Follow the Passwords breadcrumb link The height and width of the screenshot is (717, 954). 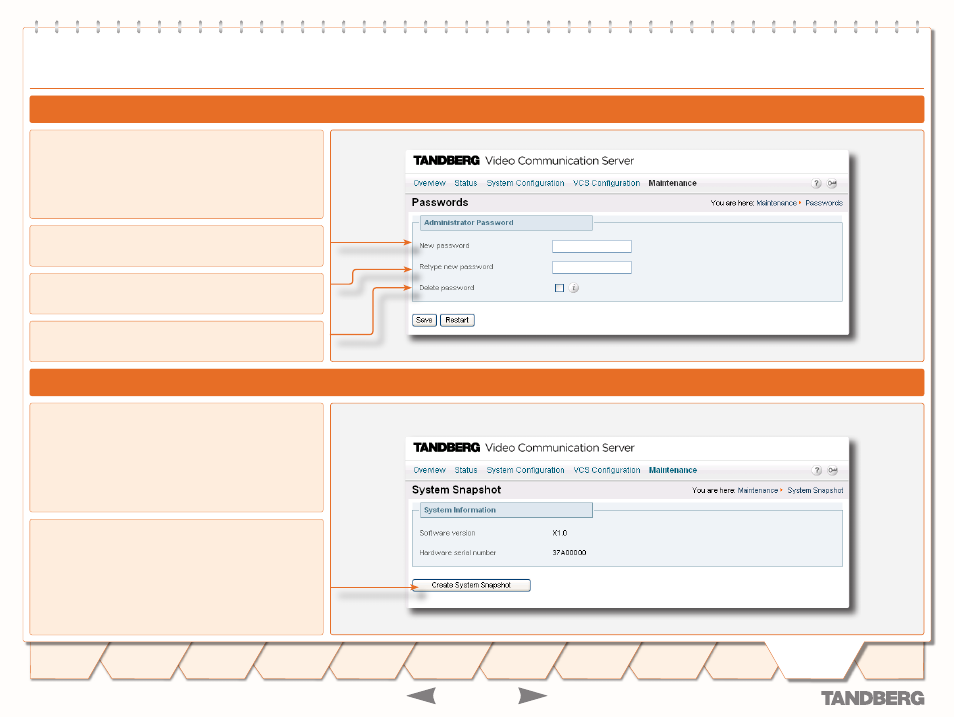tap(824, 203)
